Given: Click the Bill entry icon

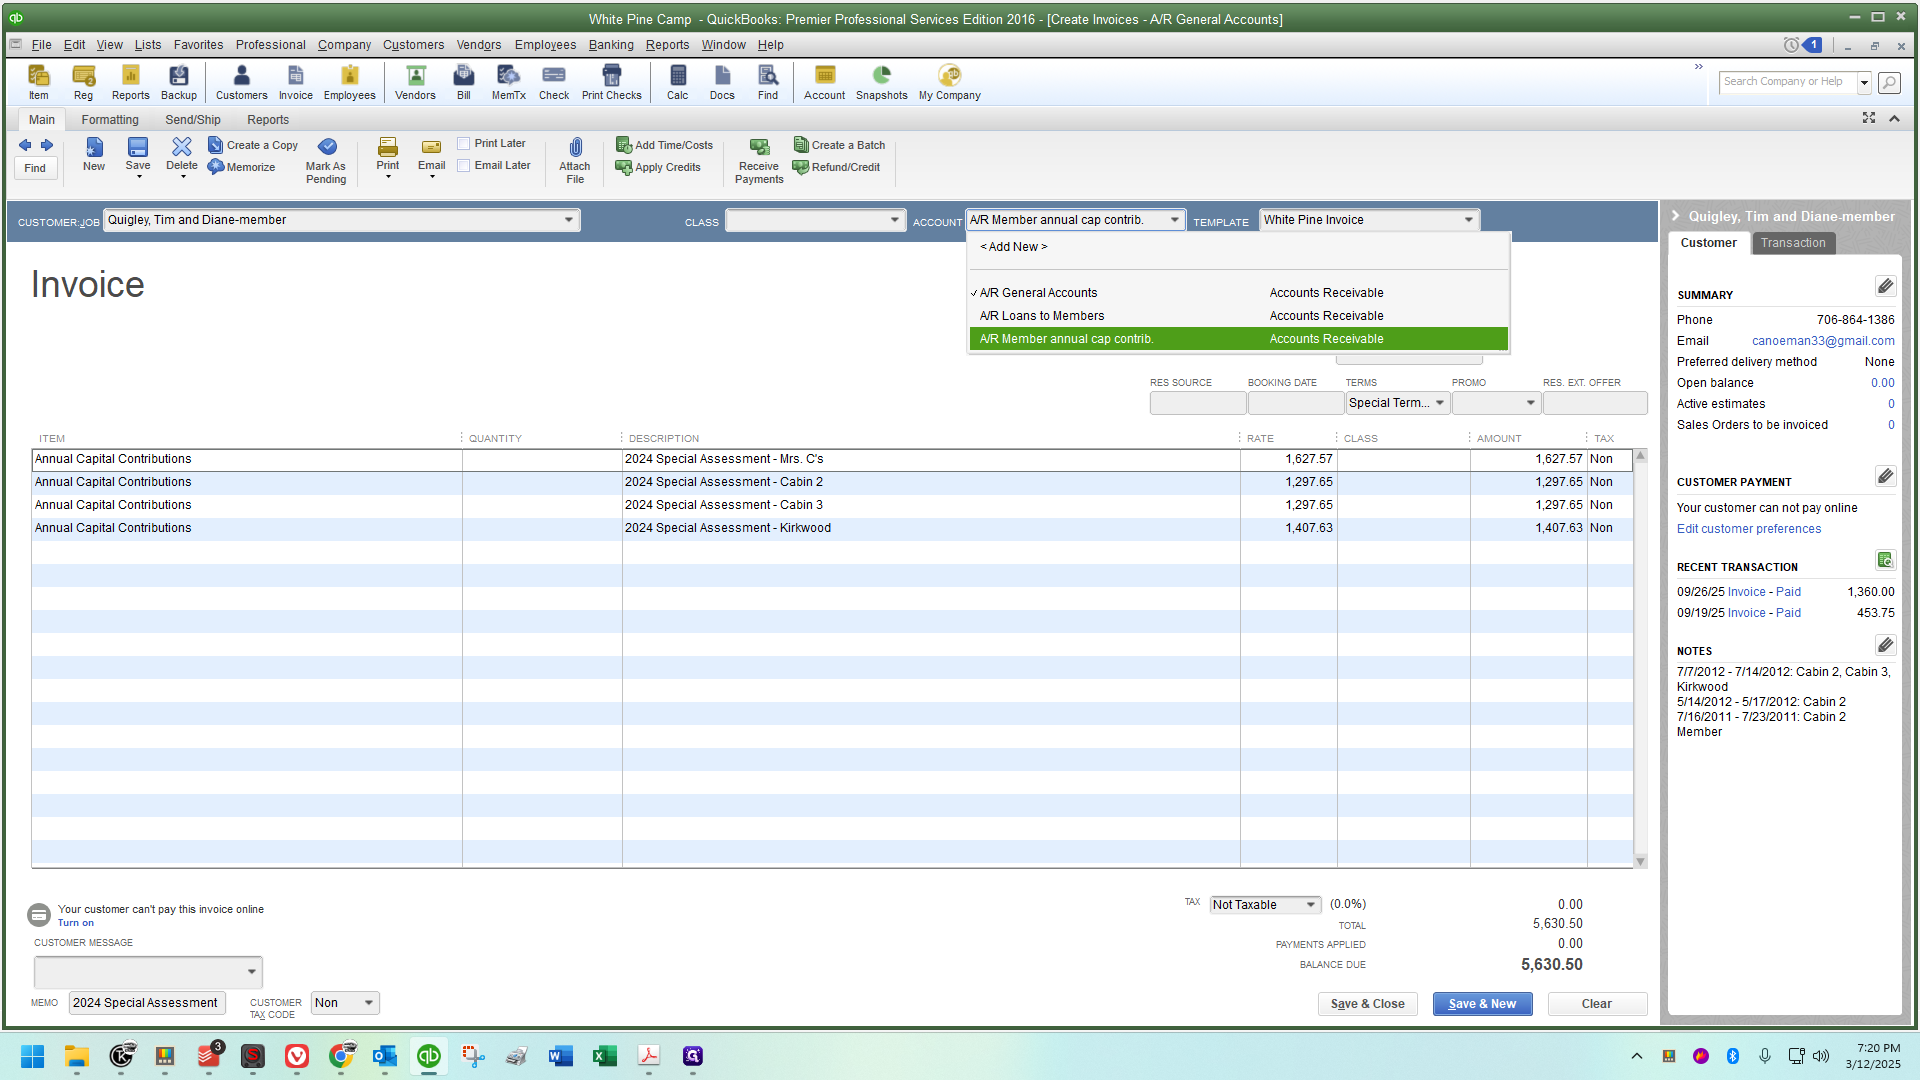Looking at the screenshot, I should point(463,82).
